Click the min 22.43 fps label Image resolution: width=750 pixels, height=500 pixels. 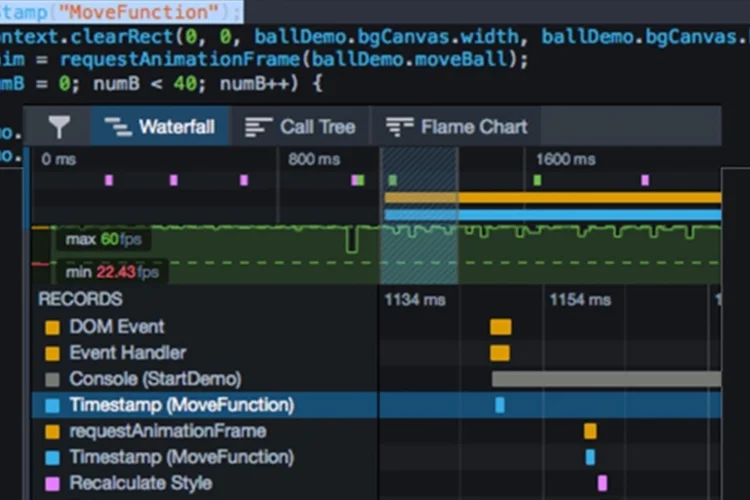(112, 272)
